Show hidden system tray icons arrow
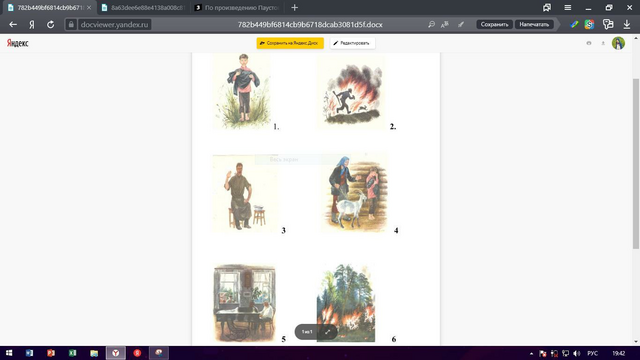 click(531, 353)
